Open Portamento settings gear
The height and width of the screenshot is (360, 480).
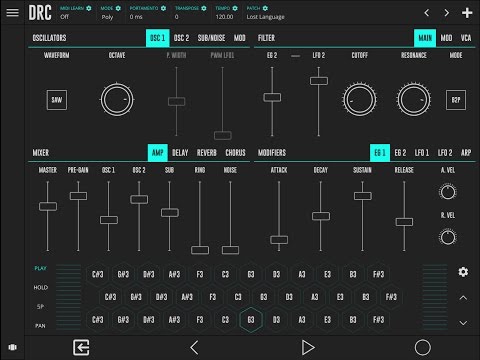click(163, 8)
